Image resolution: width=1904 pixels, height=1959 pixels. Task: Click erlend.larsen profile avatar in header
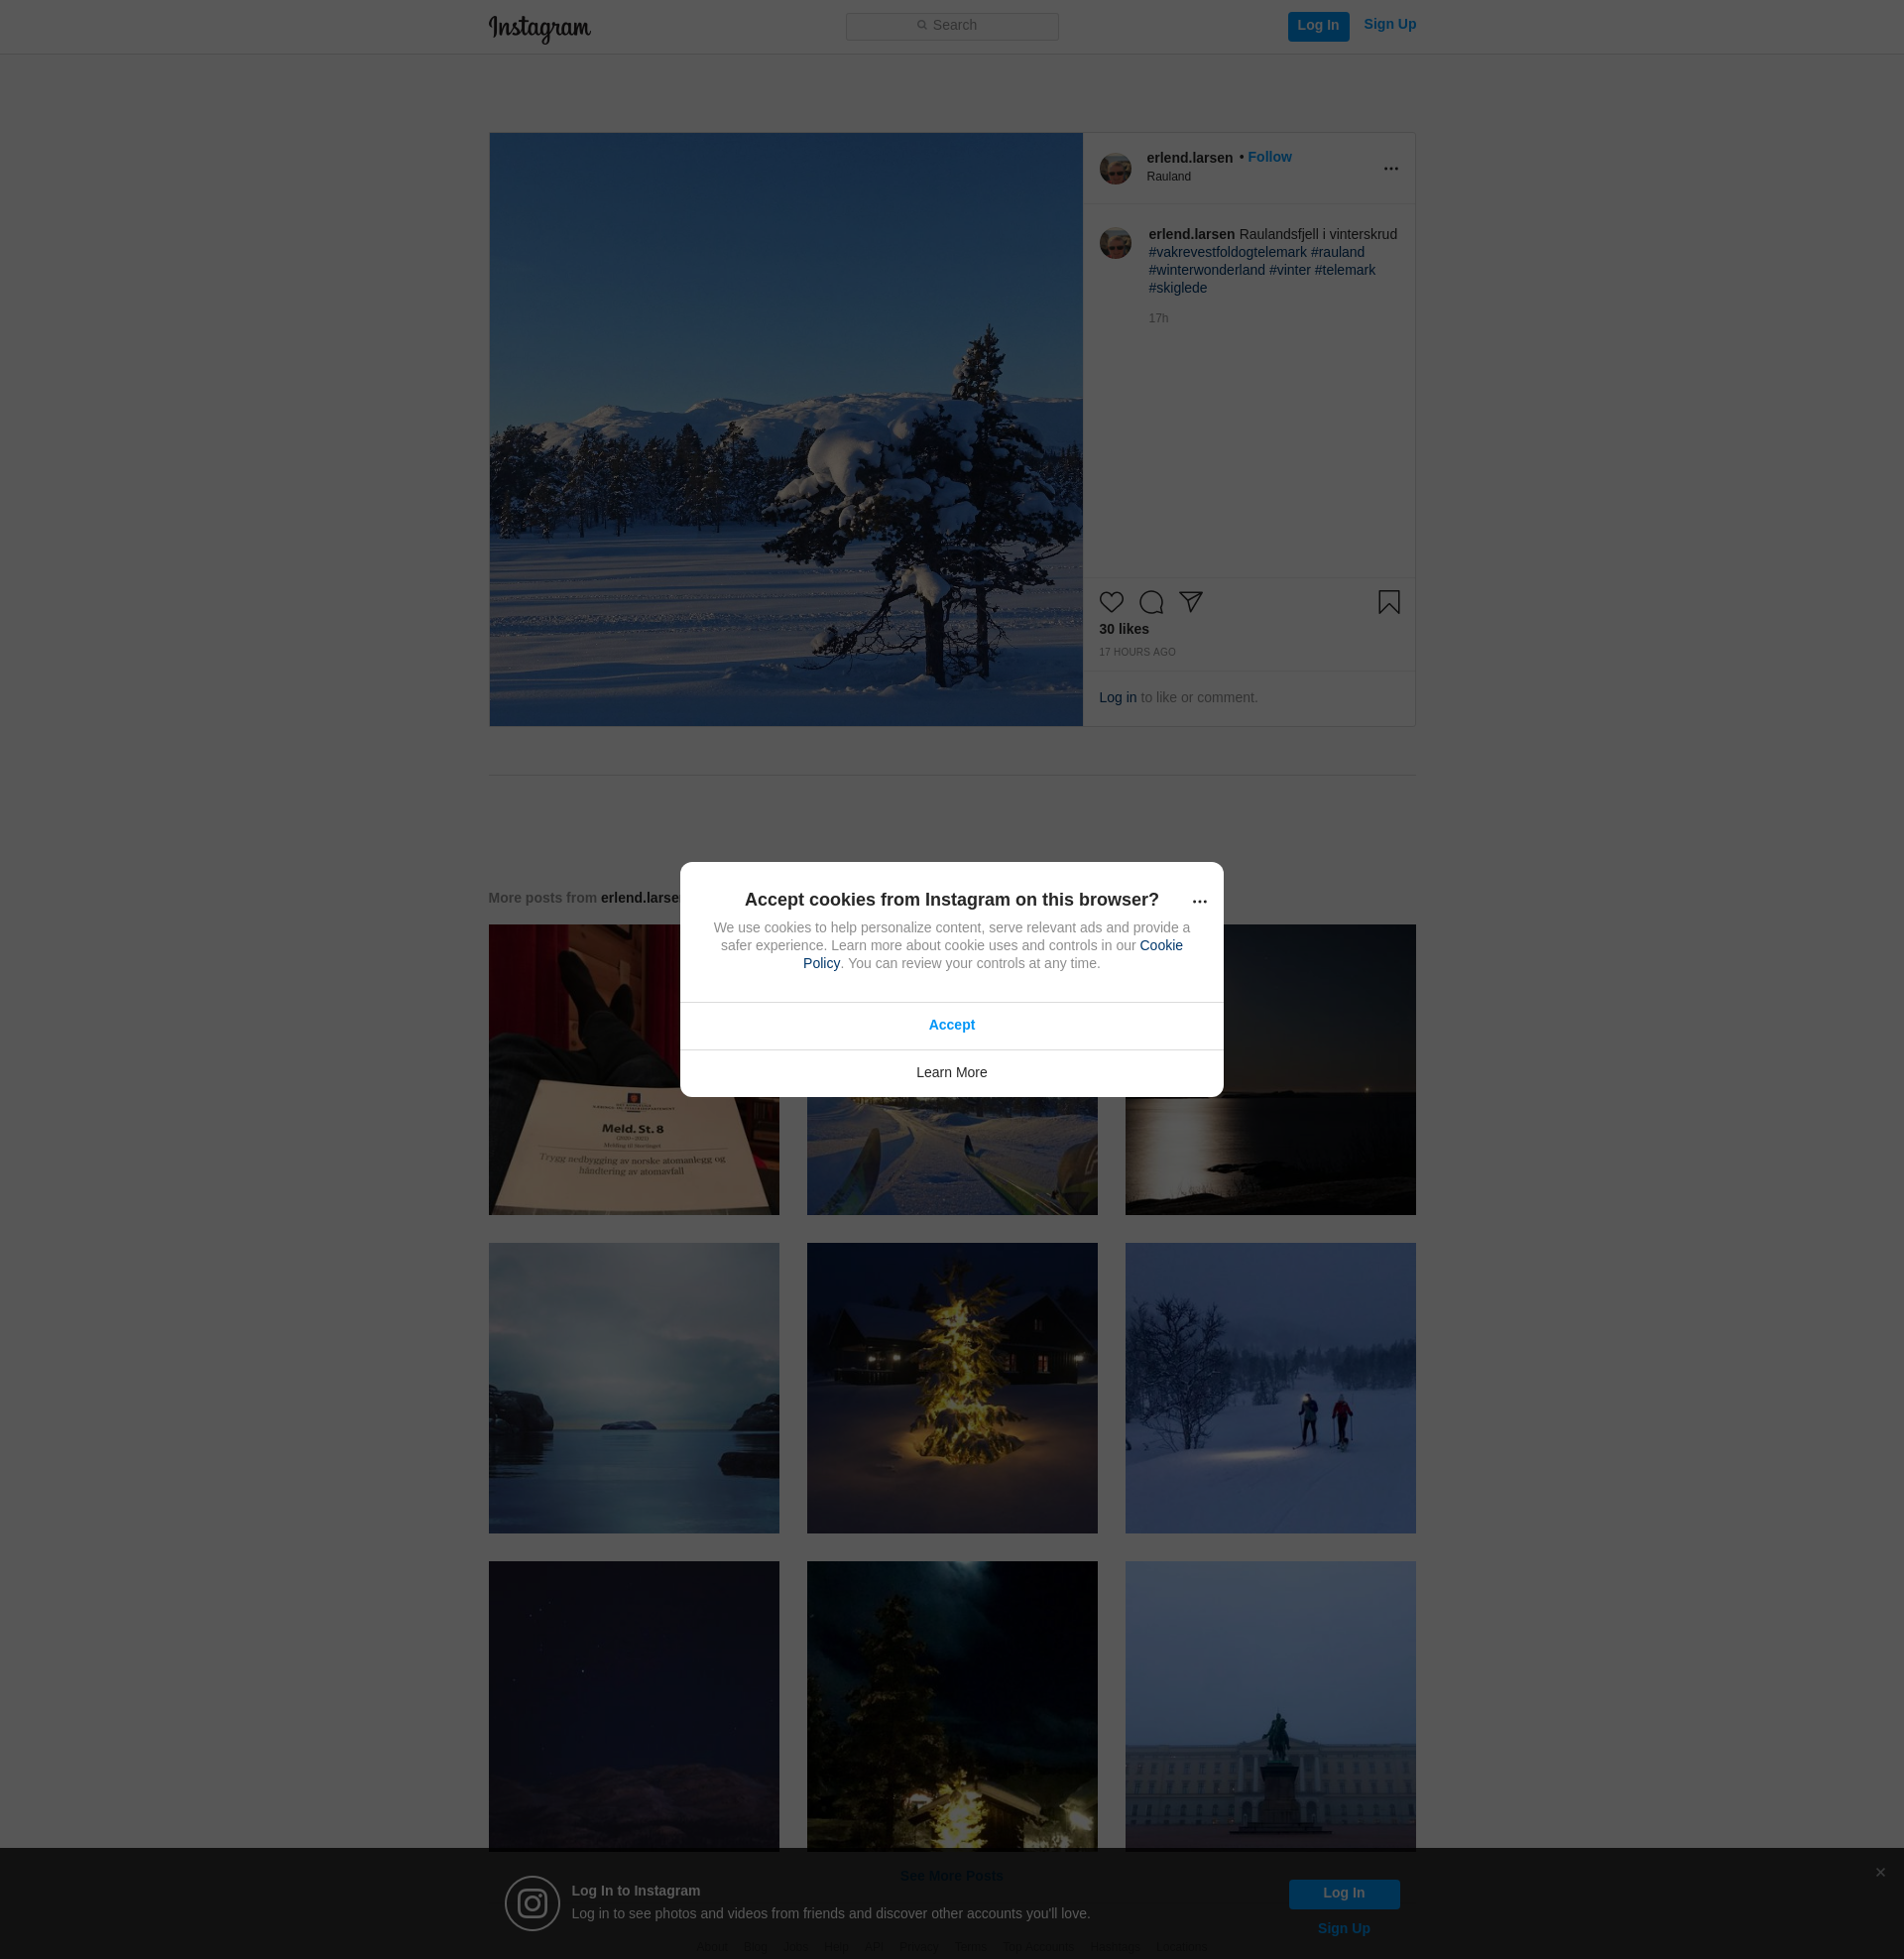tap(1115, 169)
